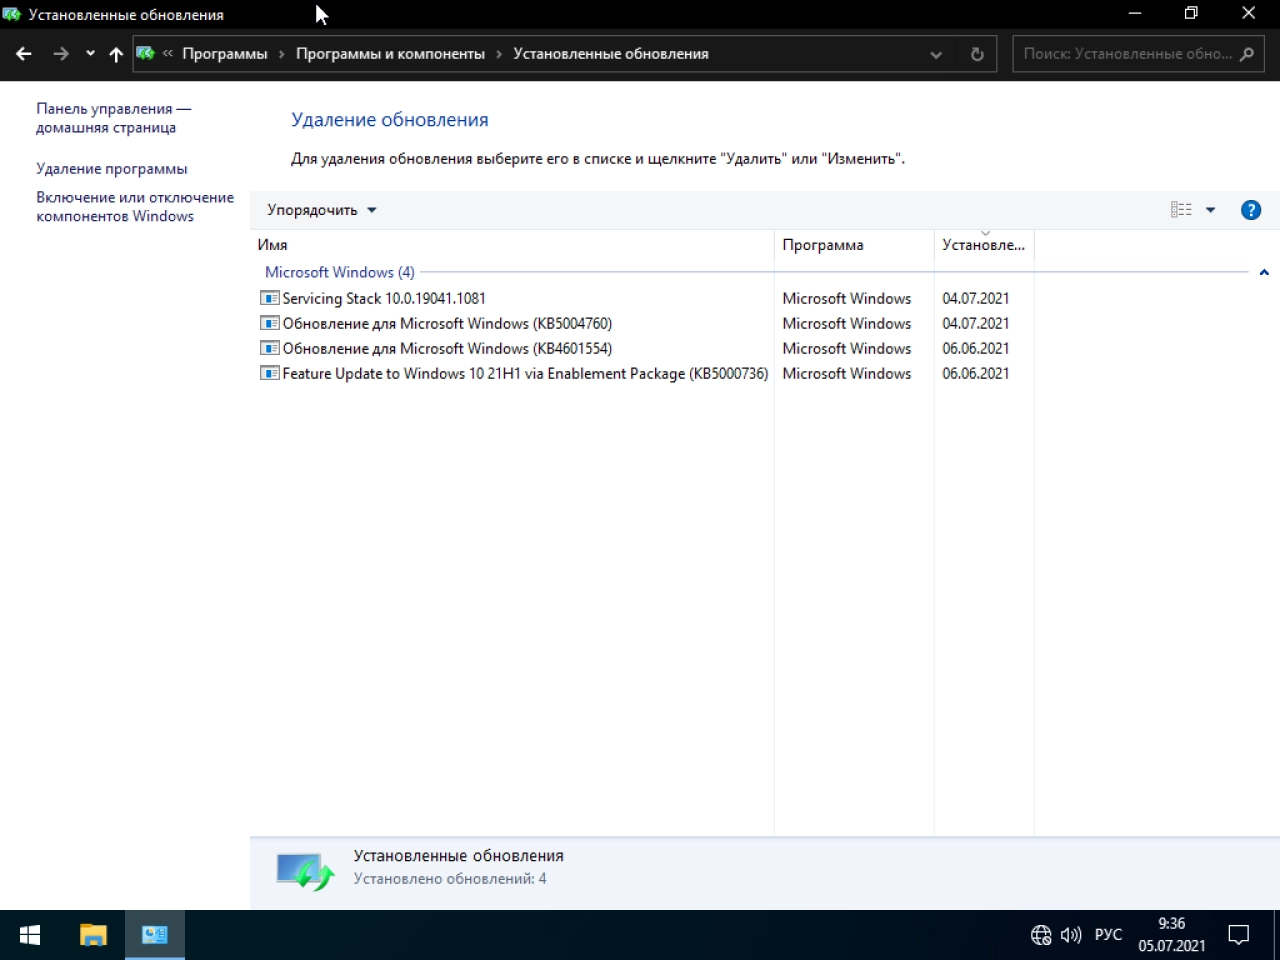Refresh the installed updates list

(977, 54)
